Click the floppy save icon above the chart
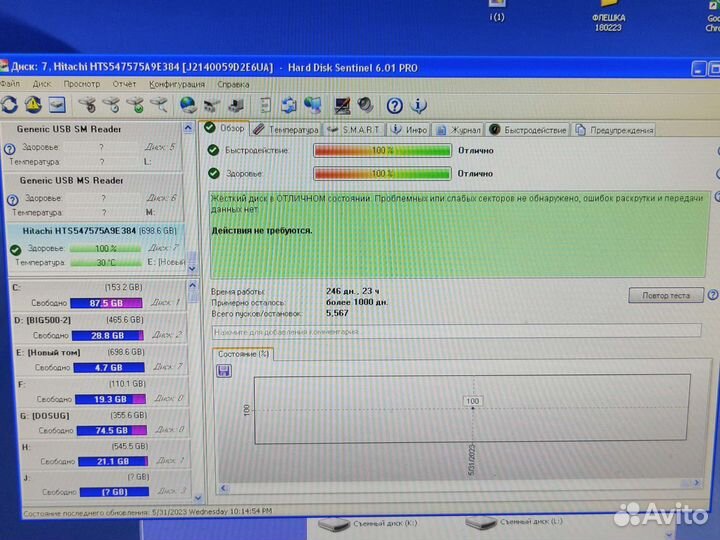Viewport: 720px width, 540px height. pos(224,371)
